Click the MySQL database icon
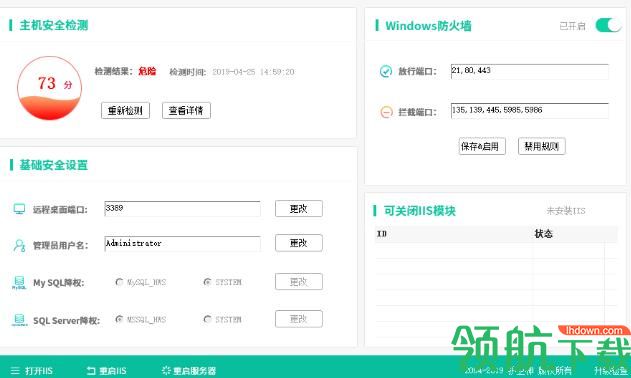 click(x=19, y=282)
